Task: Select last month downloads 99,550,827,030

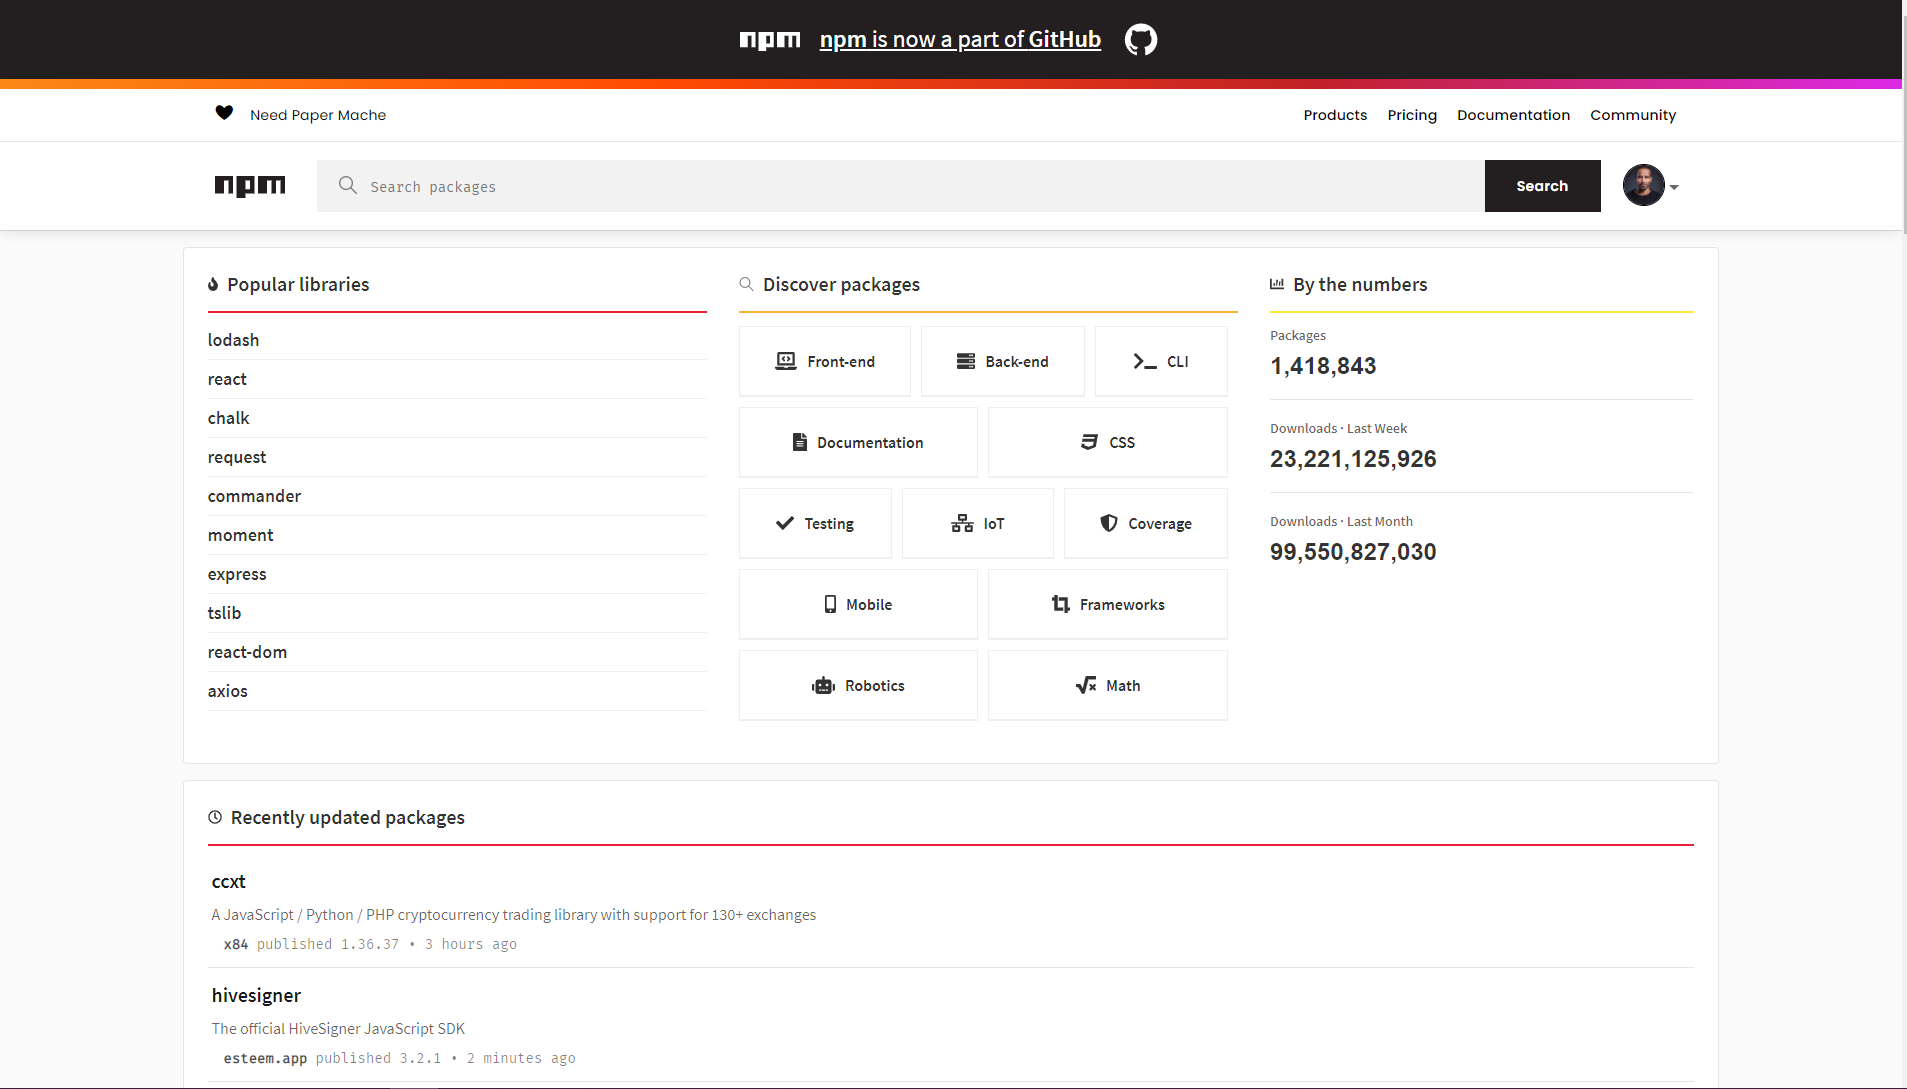Action: click(x=1353, y=552)
